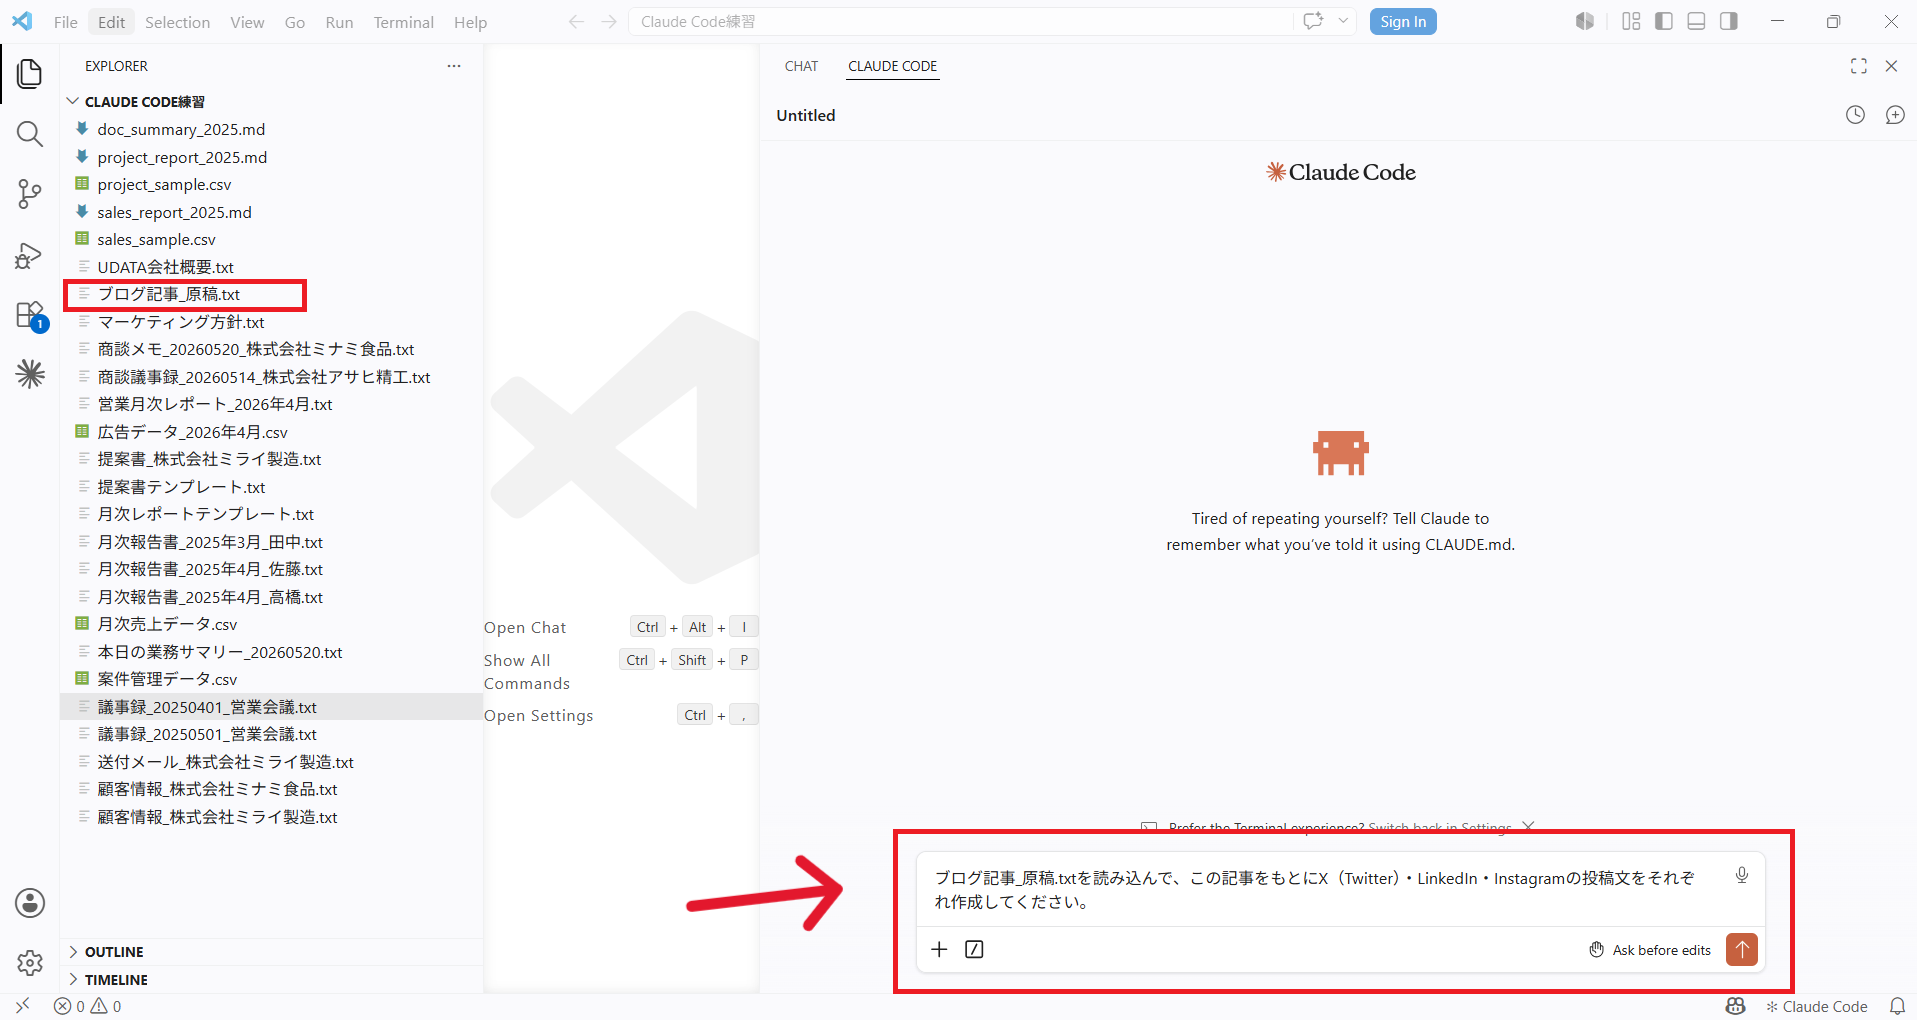The width and height of the screenshot is (1917, 1020).
Task: Select 議事録_20250401_営業会議.txt
Action: click(x=272, y=707)
